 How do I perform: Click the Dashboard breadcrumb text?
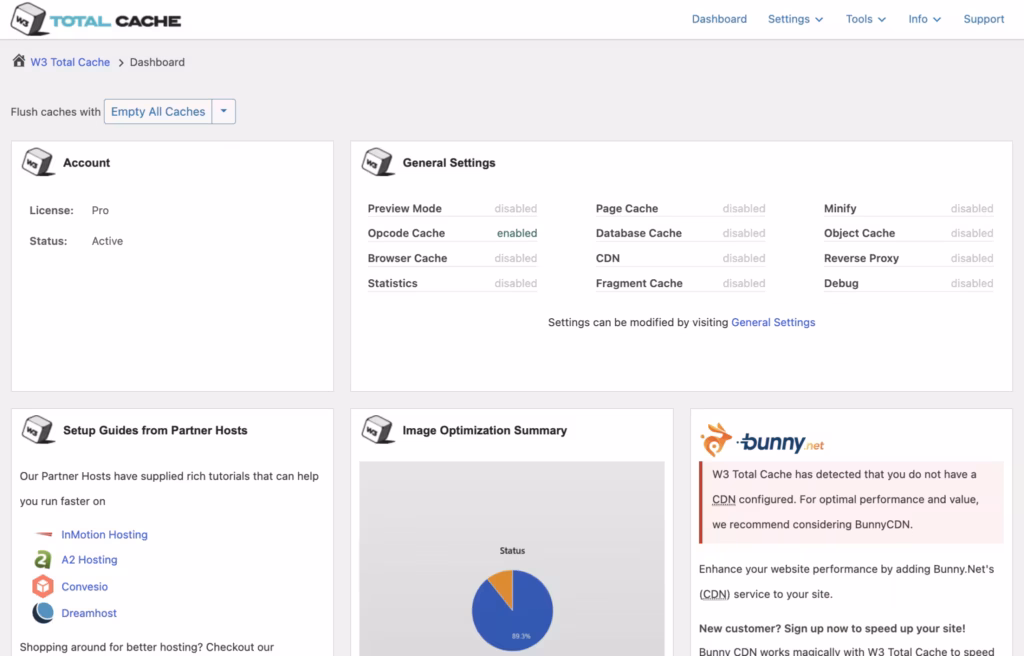click(157, 62)
